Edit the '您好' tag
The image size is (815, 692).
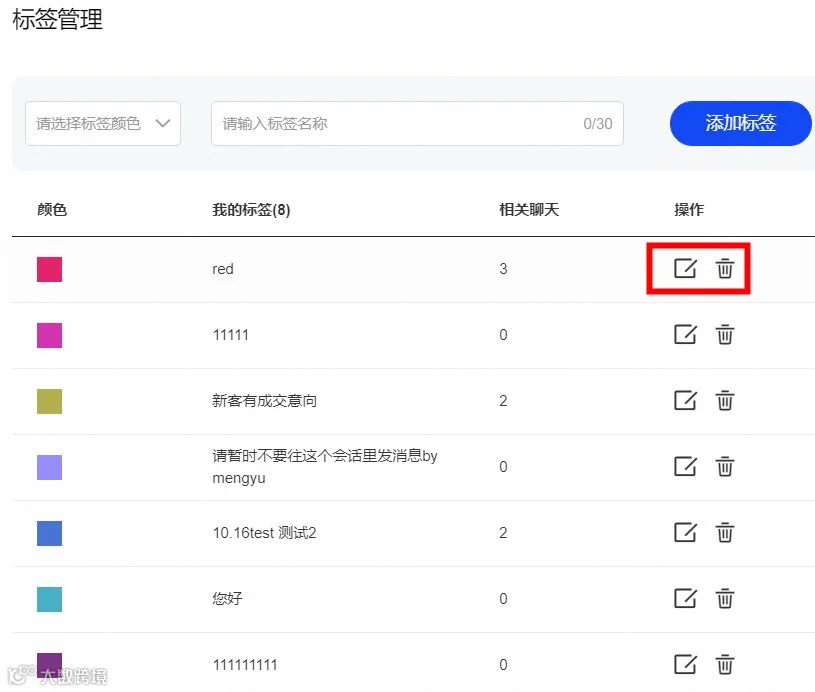tap(685, 598)
